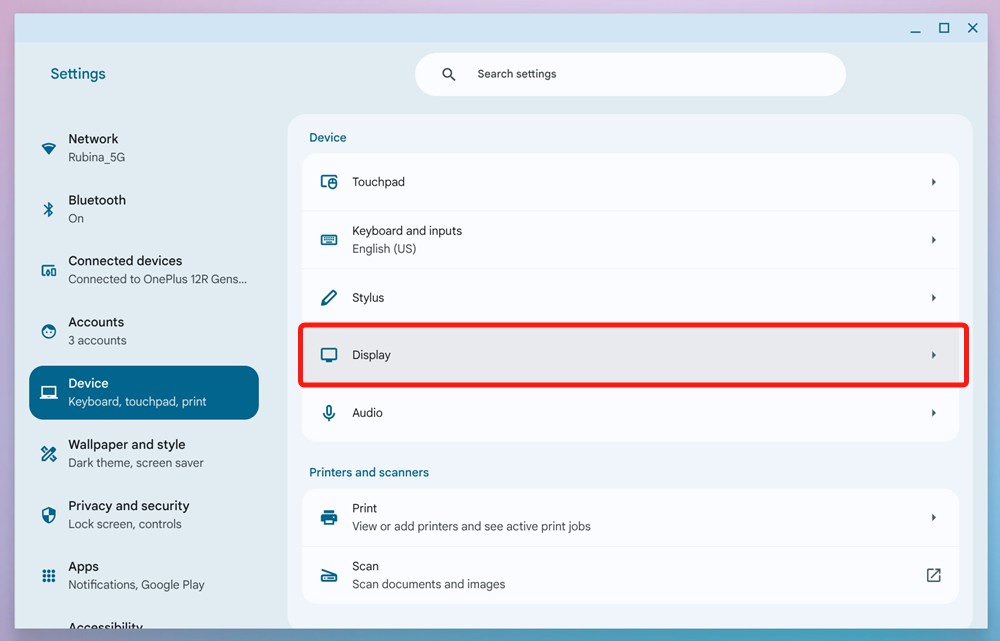Open Scan via its external link icon
1000x641 pixels.
click(933, 575)
